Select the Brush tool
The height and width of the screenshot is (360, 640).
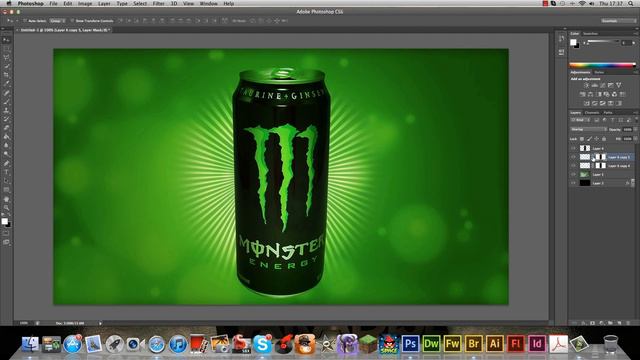point(7,101)
